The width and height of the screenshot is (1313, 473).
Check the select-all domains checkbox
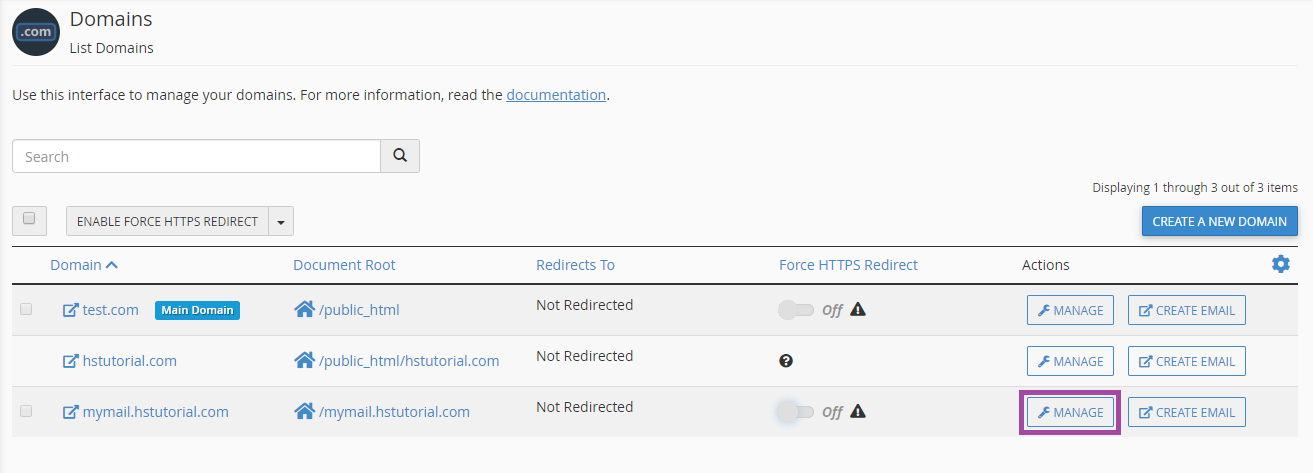pyautogui.click(x=29, y=219)
